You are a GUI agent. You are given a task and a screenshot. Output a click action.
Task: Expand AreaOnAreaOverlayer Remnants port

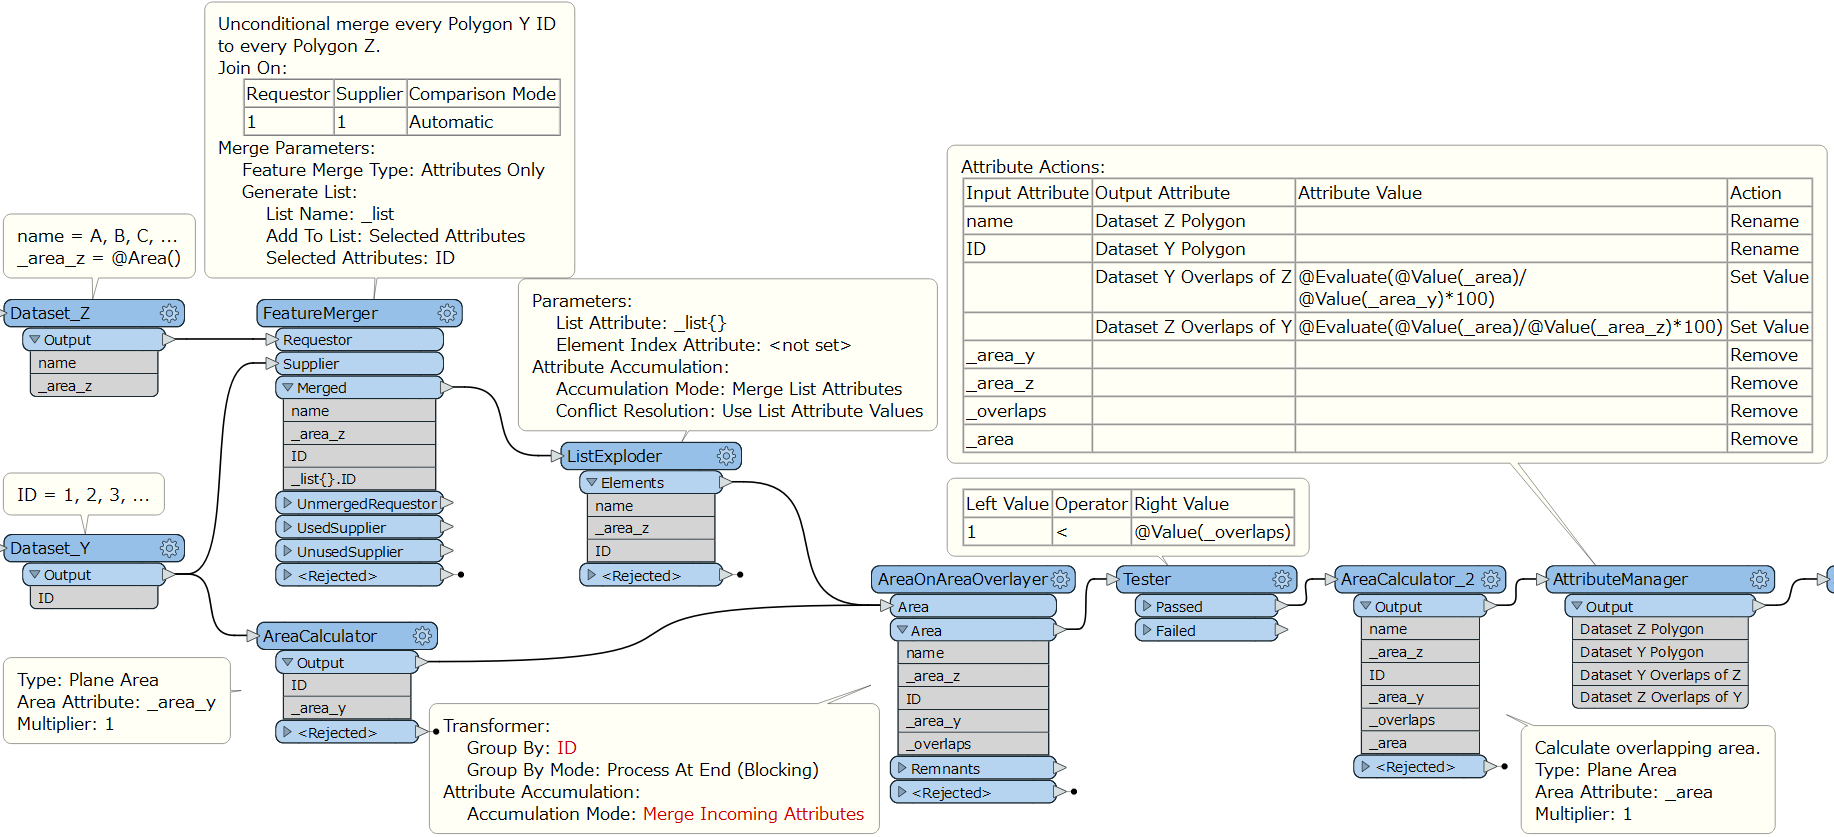[x=902, y=768]
